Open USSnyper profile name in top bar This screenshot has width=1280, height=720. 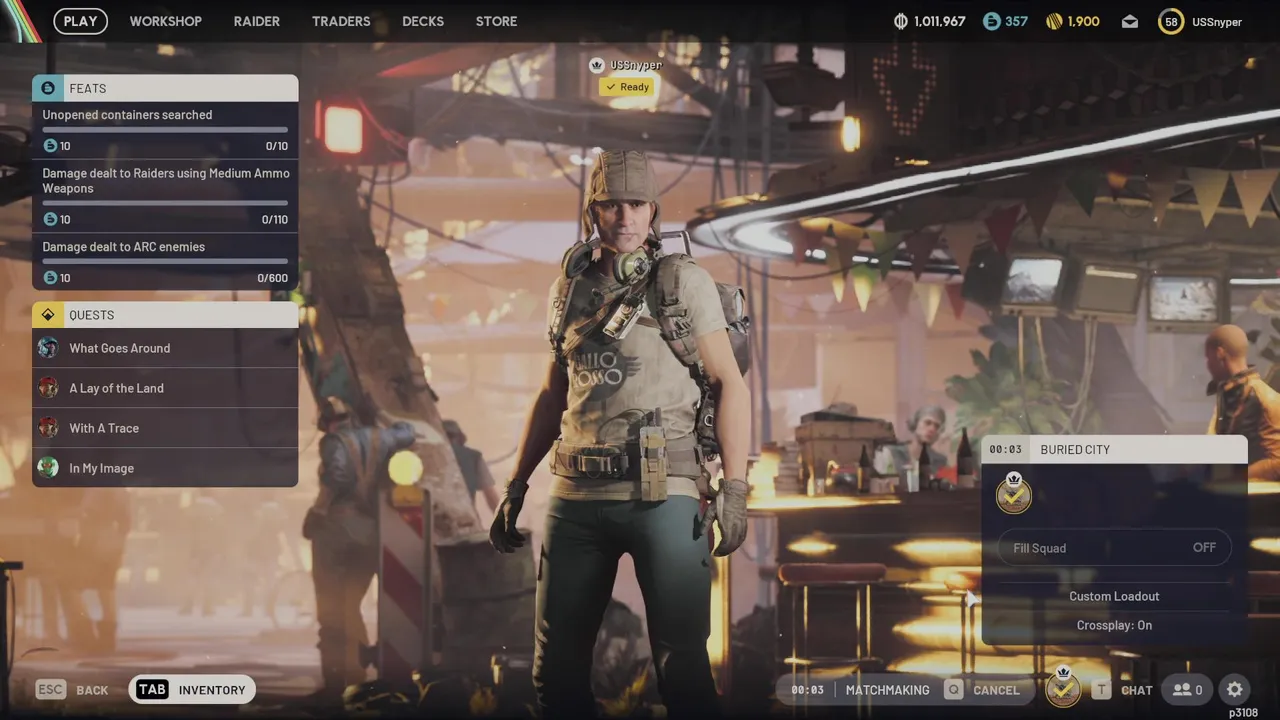[1217, 22]
